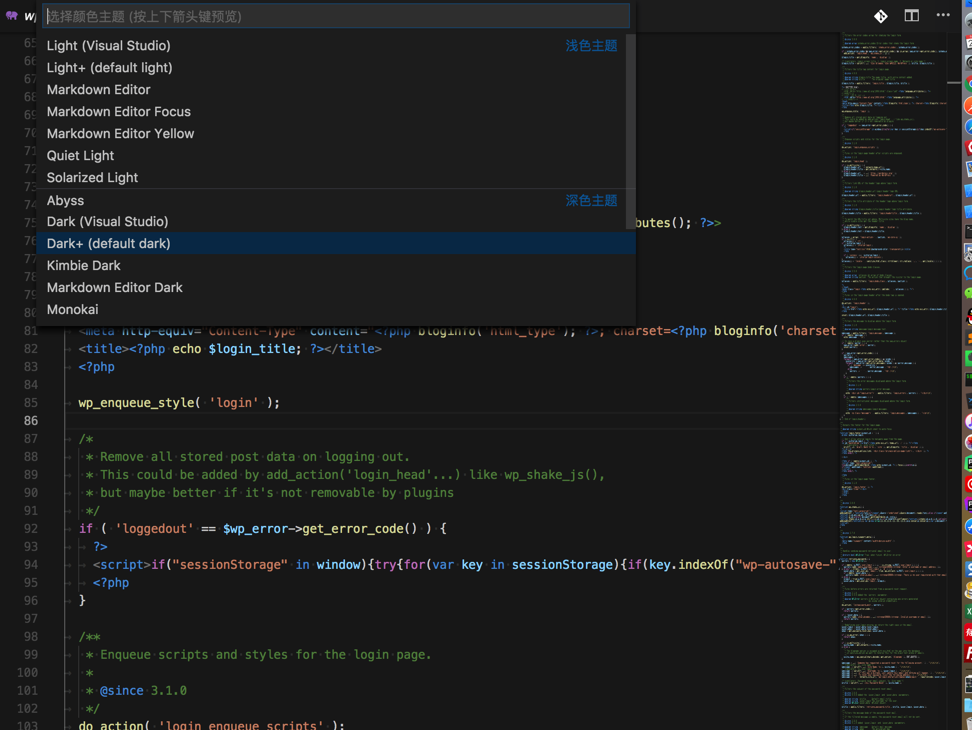Select the Markdown Editor Dark theme

pos(336,288)
